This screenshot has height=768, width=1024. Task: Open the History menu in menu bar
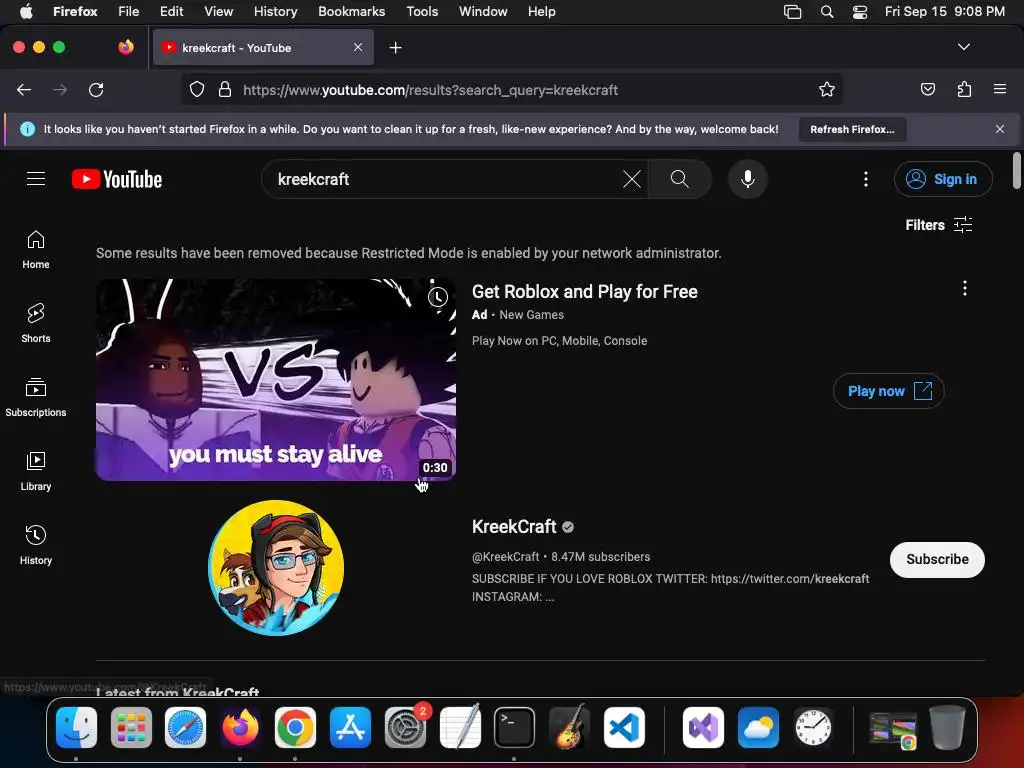(275, 11)
